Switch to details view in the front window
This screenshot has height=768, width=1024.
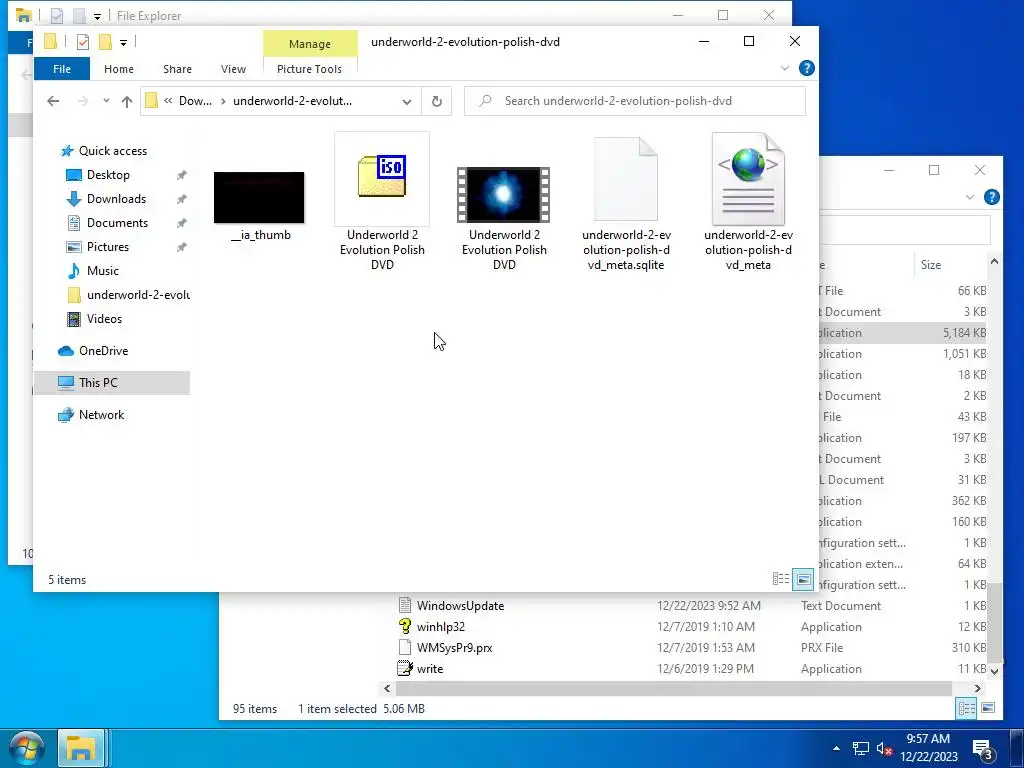781,579
